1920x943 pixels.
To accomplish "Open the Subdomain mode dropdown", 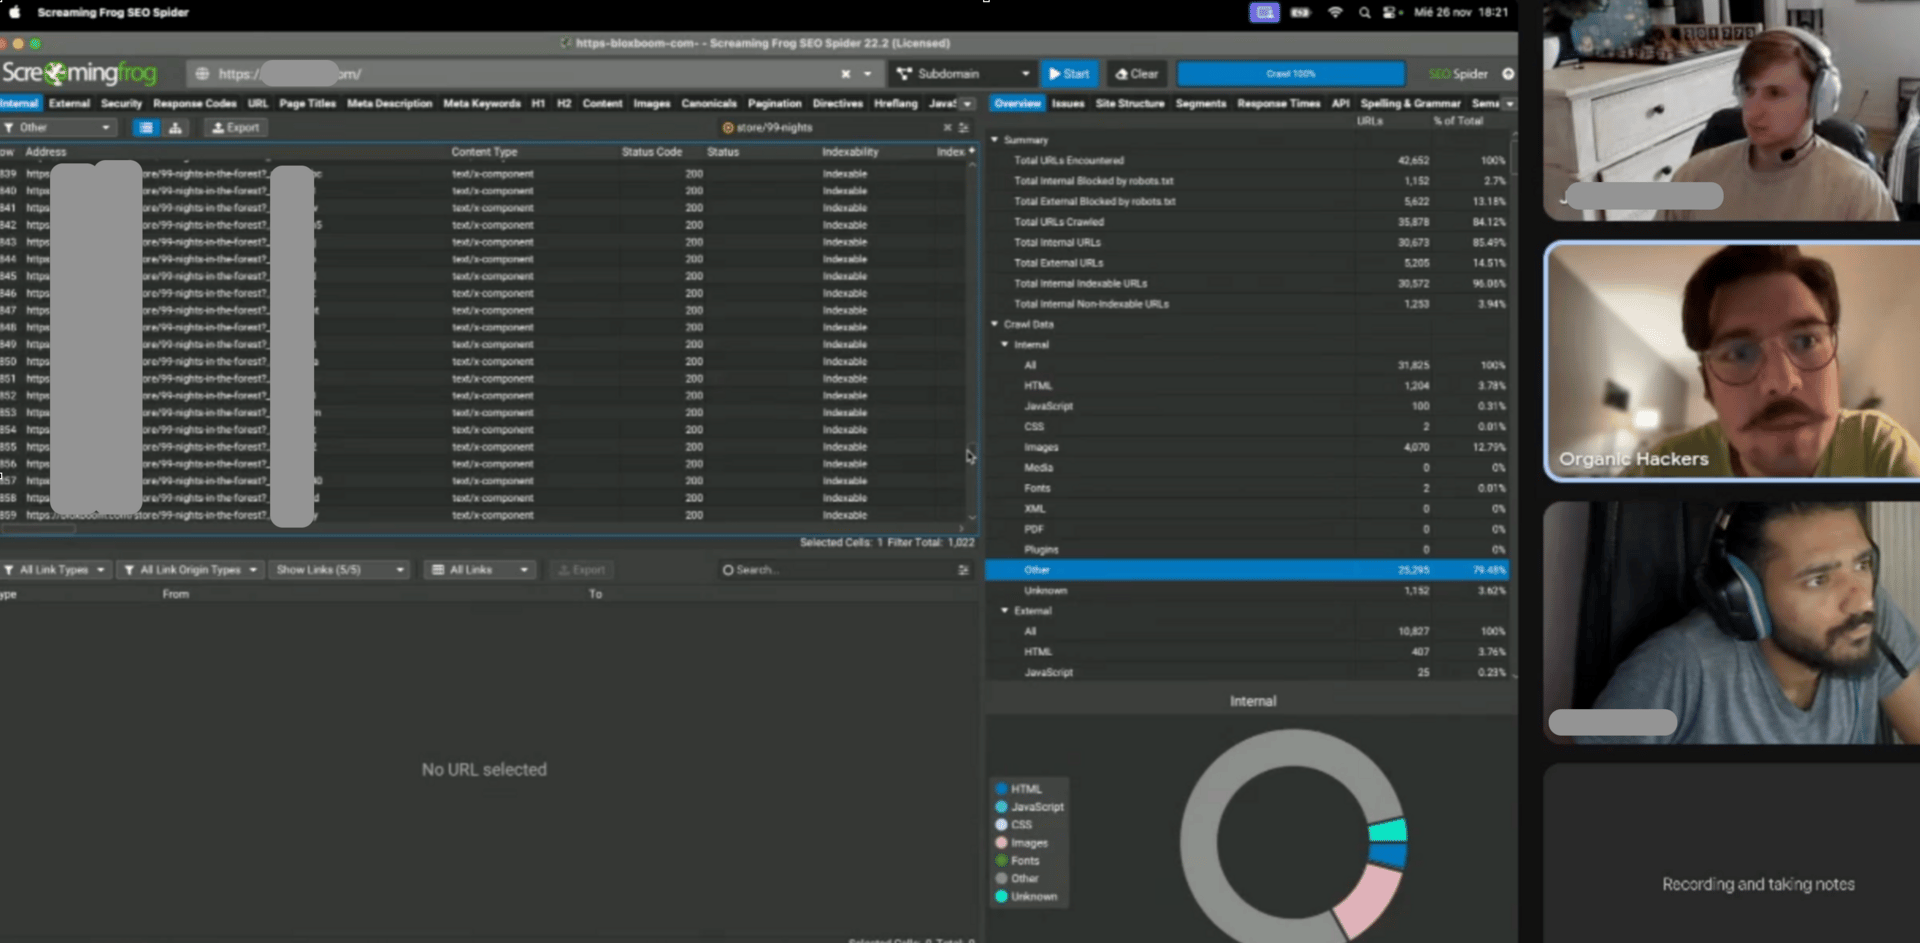I will [962, 74].
